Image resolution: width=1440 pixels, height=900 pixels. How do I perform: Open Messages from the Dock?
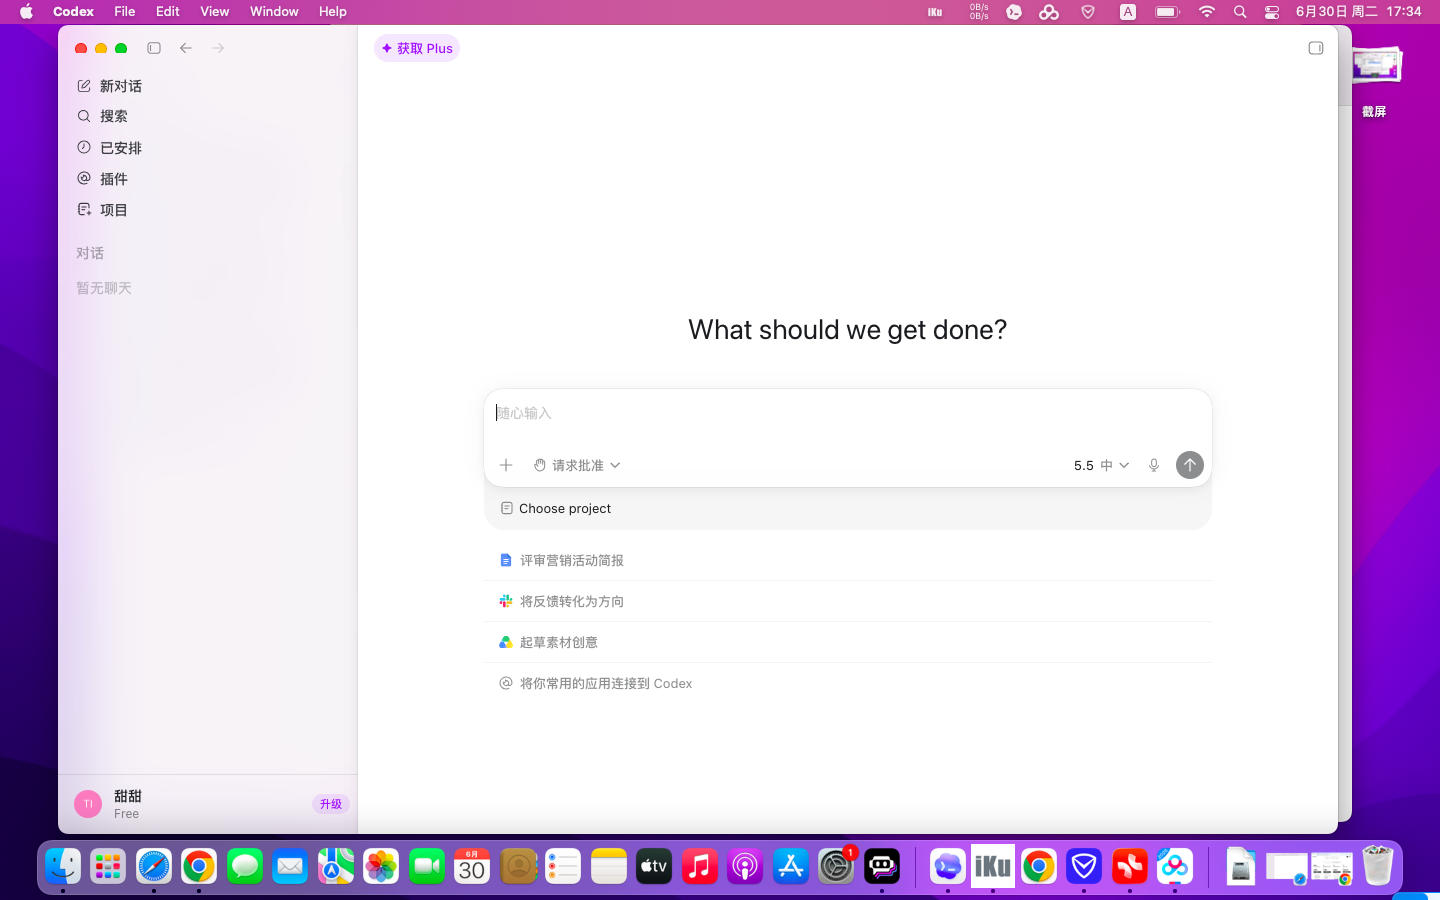point(245,866)
